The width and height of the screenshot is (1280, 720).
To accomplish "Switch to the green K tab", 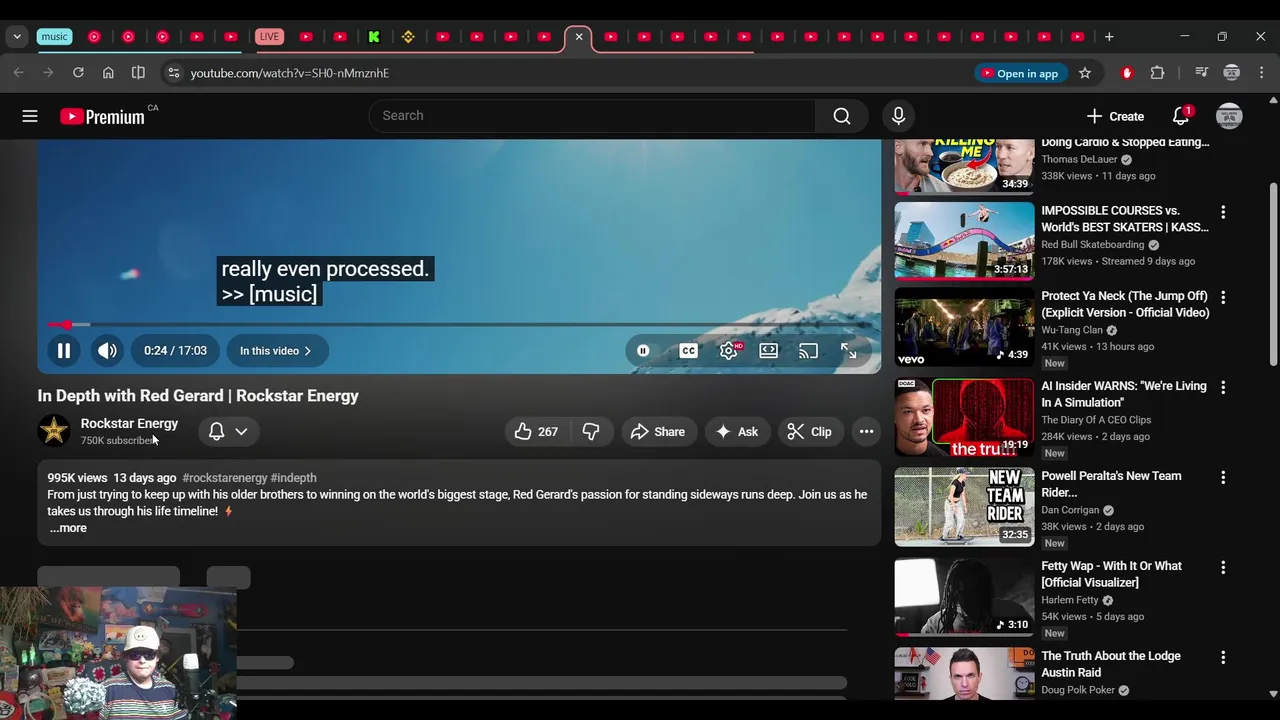I will click(x=374, y=37).
